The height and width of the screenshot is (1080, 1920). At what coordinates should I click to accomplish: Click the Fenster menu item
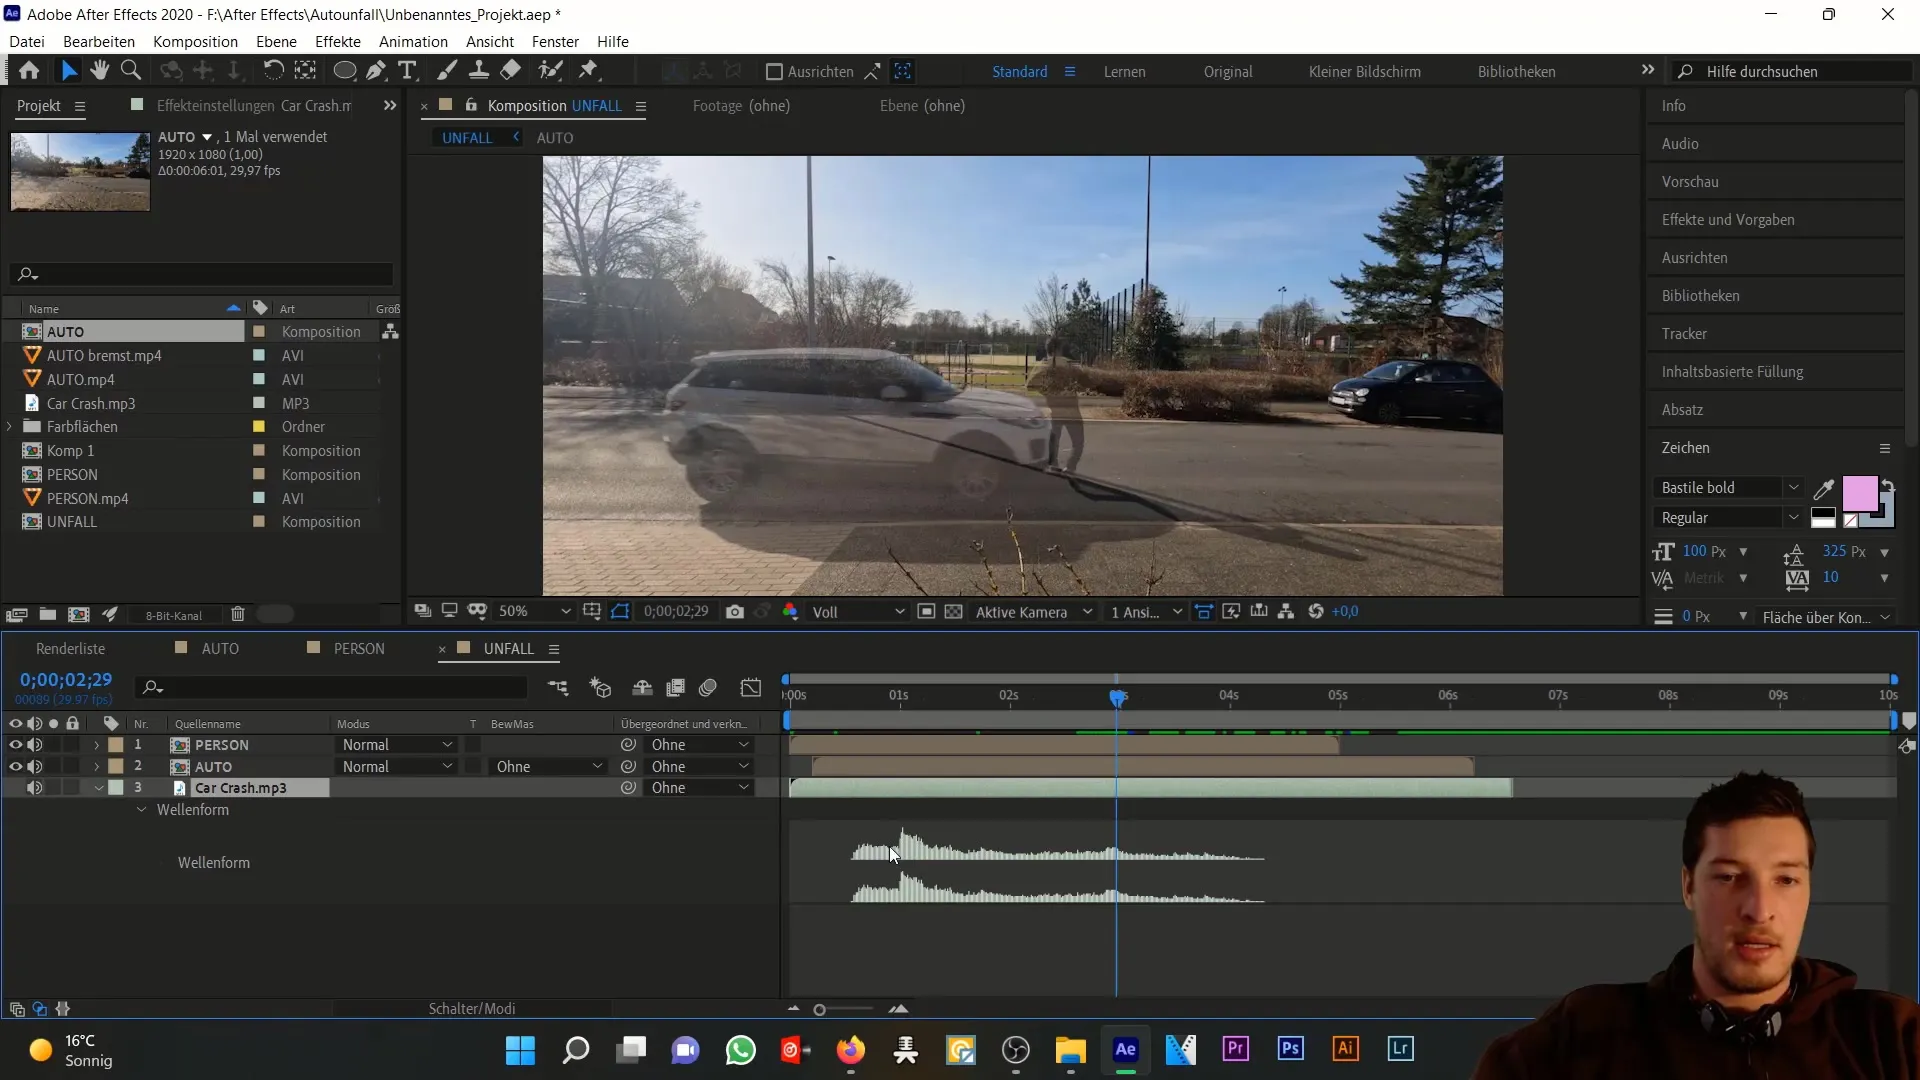(x=555, y=41)
